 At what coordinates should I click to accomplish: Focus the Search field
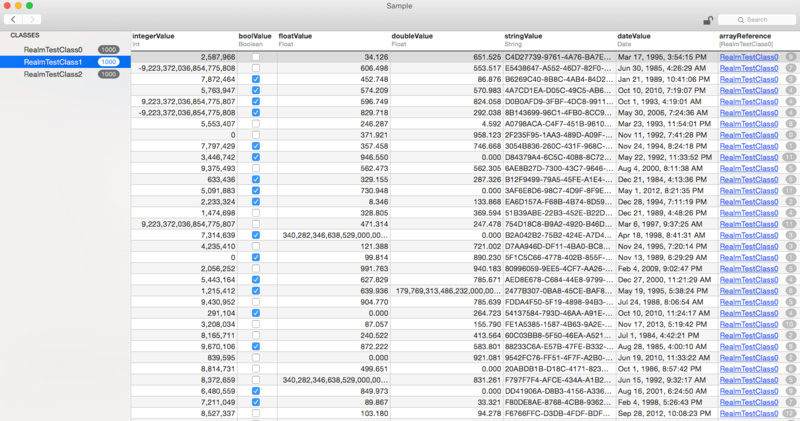coord(757,19)
